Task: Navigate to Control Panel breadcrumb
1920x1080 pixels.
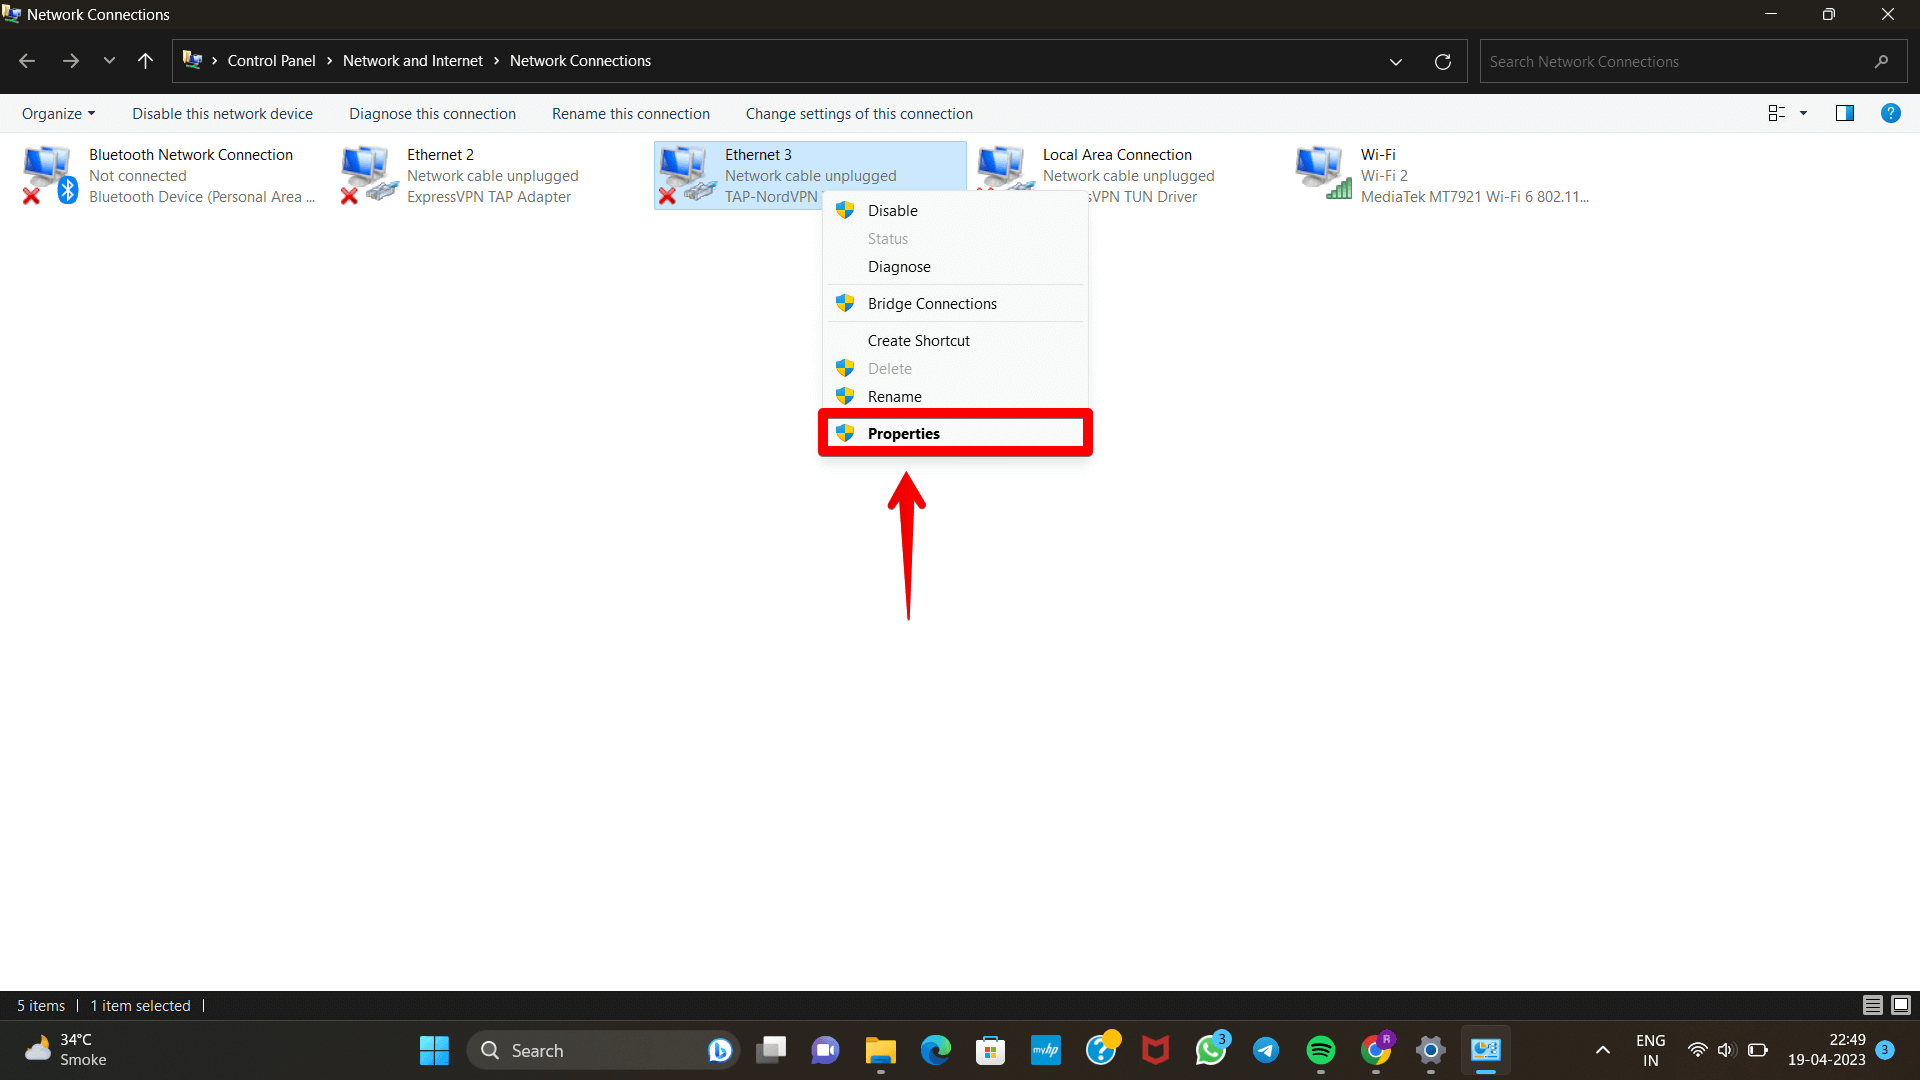Action: point(271,61)
